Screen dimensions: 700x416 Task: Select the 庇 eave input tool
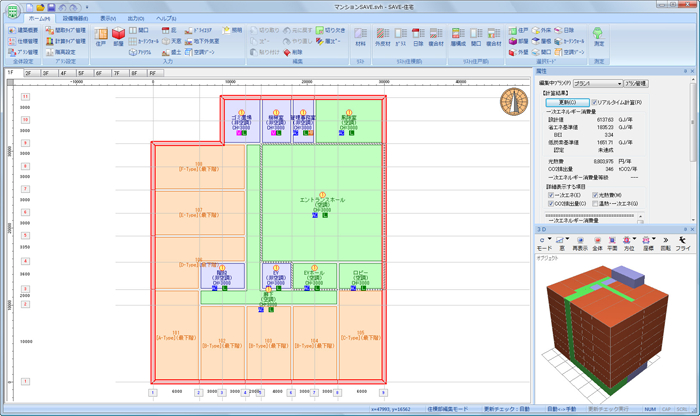(169, 30)
